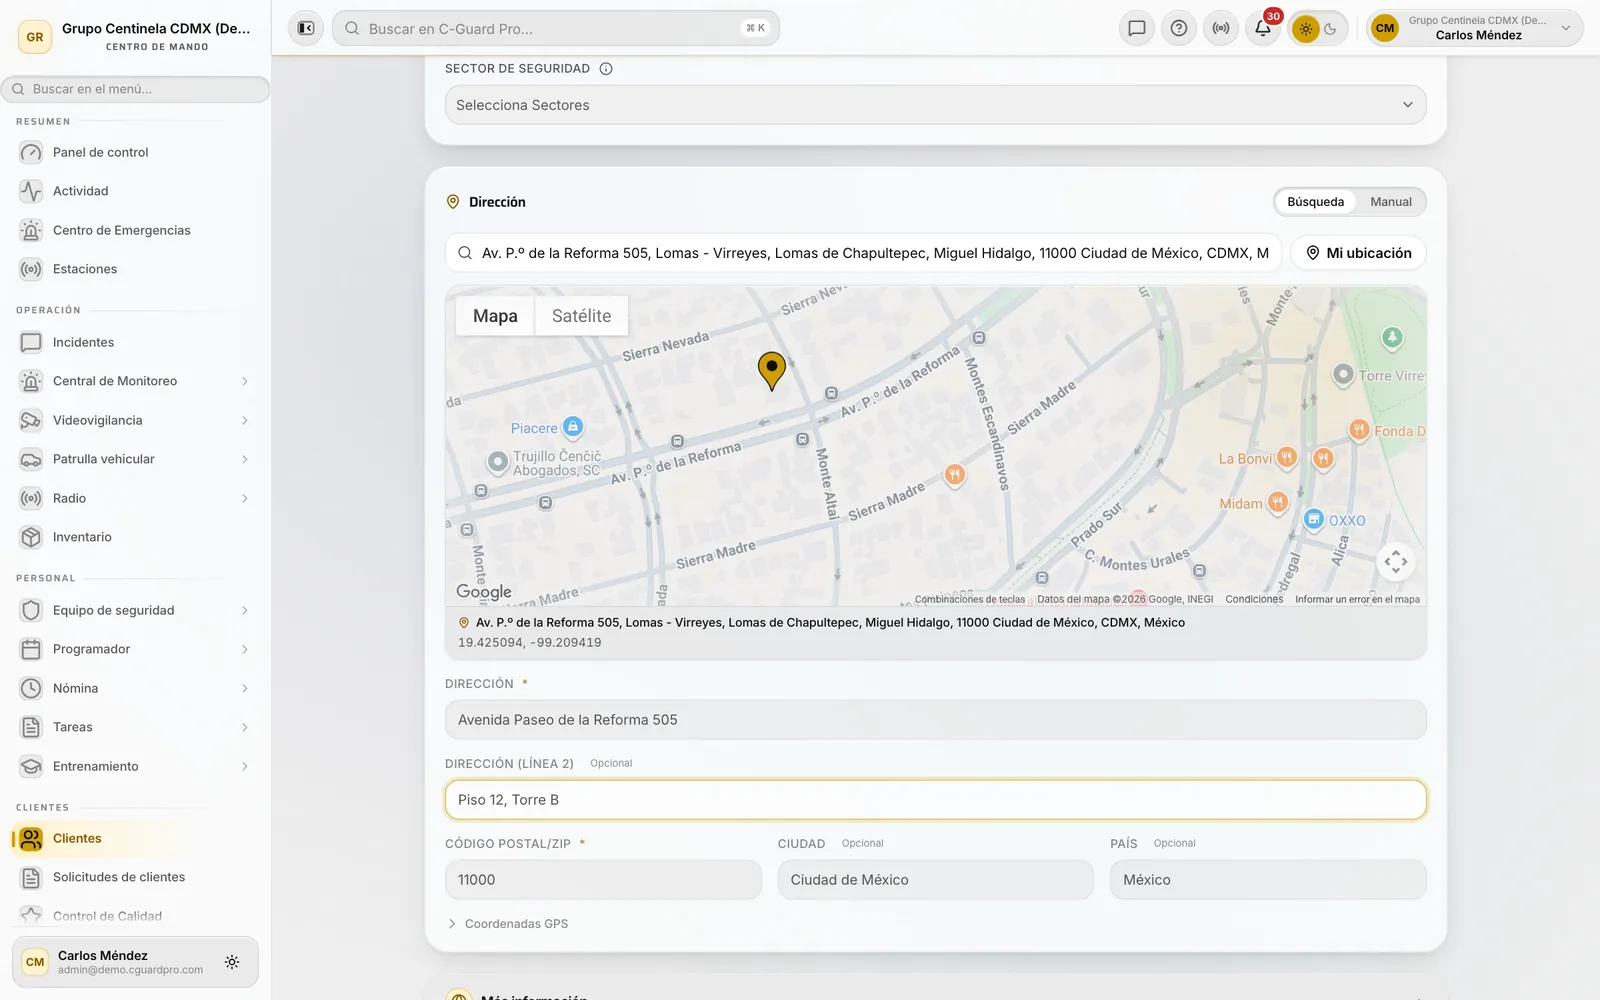
Task: Open the Selecciona Sectores dropdown
Action: (935, 105)
